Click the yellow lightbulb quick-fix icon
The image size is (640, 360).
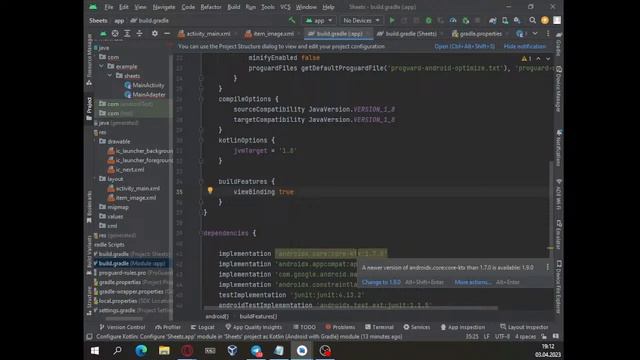pyautogui.click(x=210, y=191)
